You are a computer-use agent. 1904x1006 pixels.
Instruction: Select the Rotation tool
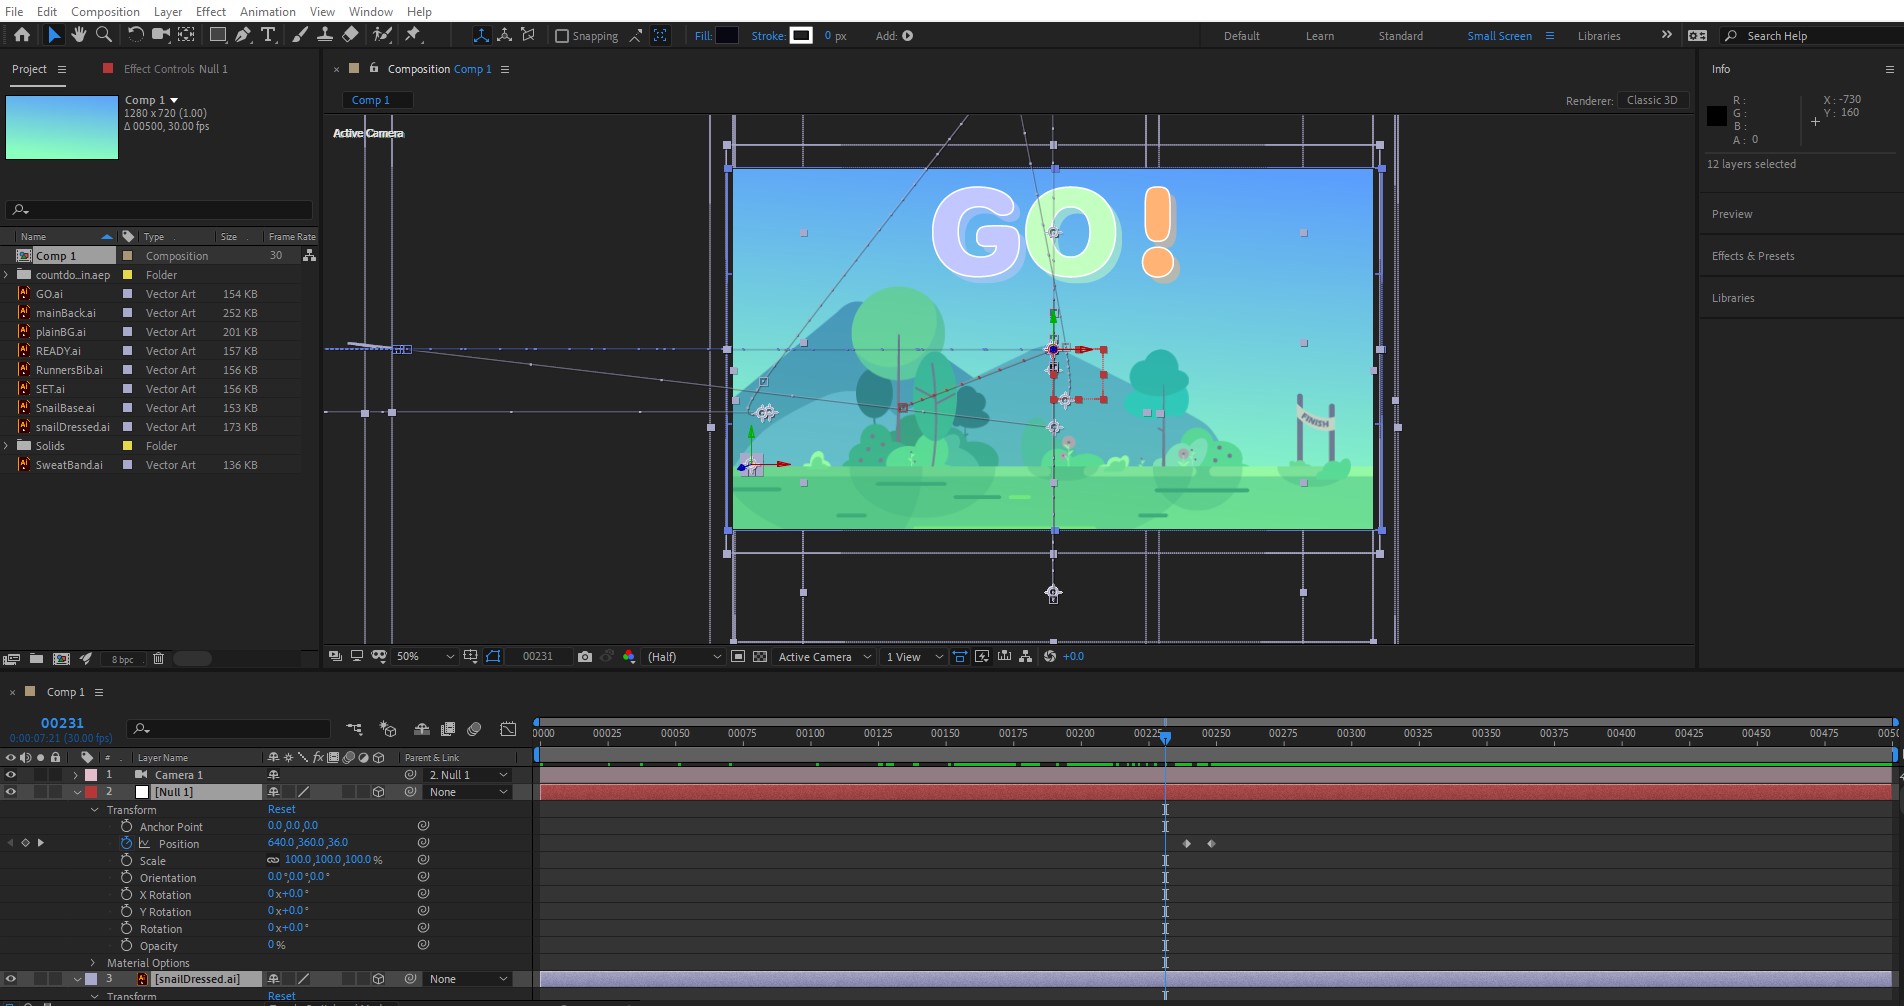pyautogui.click(x=135, y=35)
